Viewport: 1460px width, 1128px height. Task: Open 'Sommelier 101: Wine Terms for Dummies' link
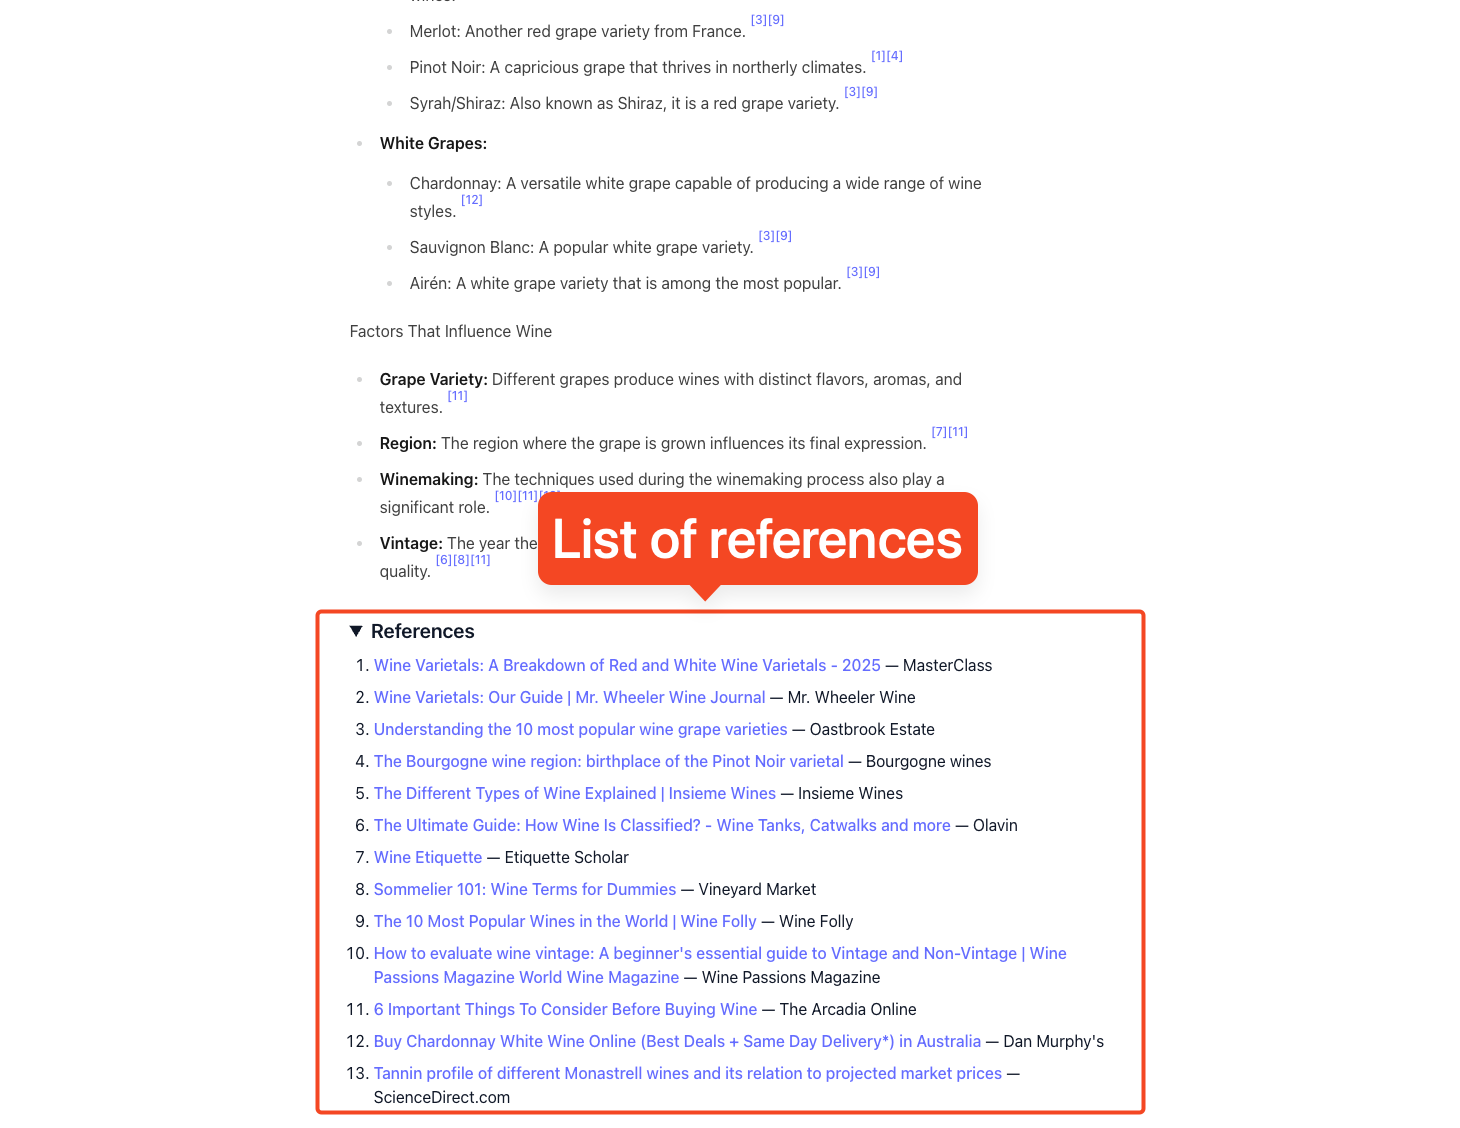[x=525, y=889]
